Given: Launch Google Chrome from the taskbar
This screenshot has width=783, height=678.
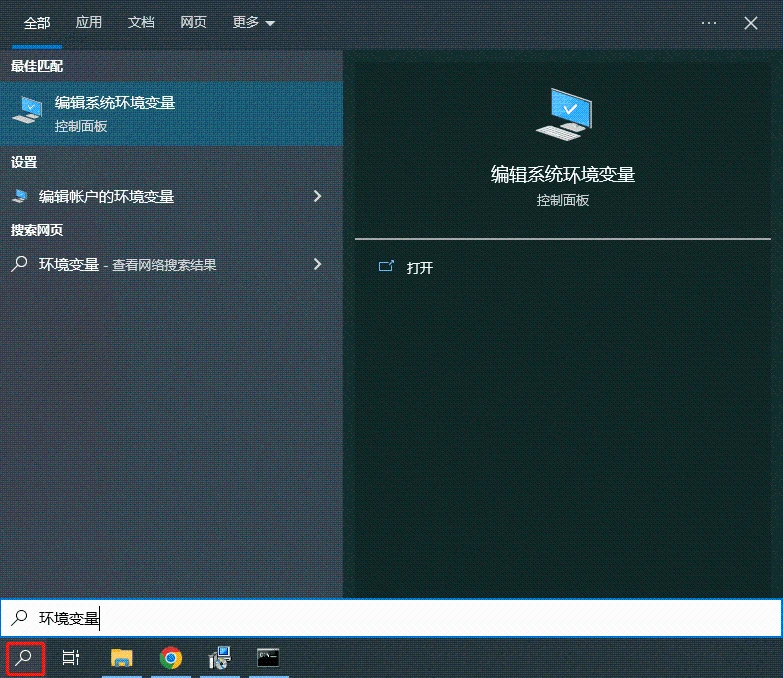Looking at the screenshot, I should [x=170, y=658].
